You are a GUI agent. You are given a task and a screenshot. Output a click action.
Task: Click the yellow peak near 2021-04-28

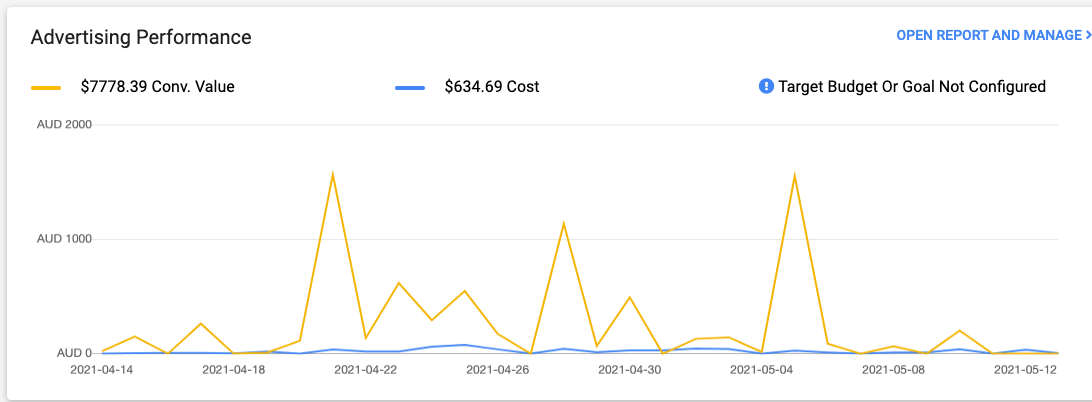click(x=563, y=224)
